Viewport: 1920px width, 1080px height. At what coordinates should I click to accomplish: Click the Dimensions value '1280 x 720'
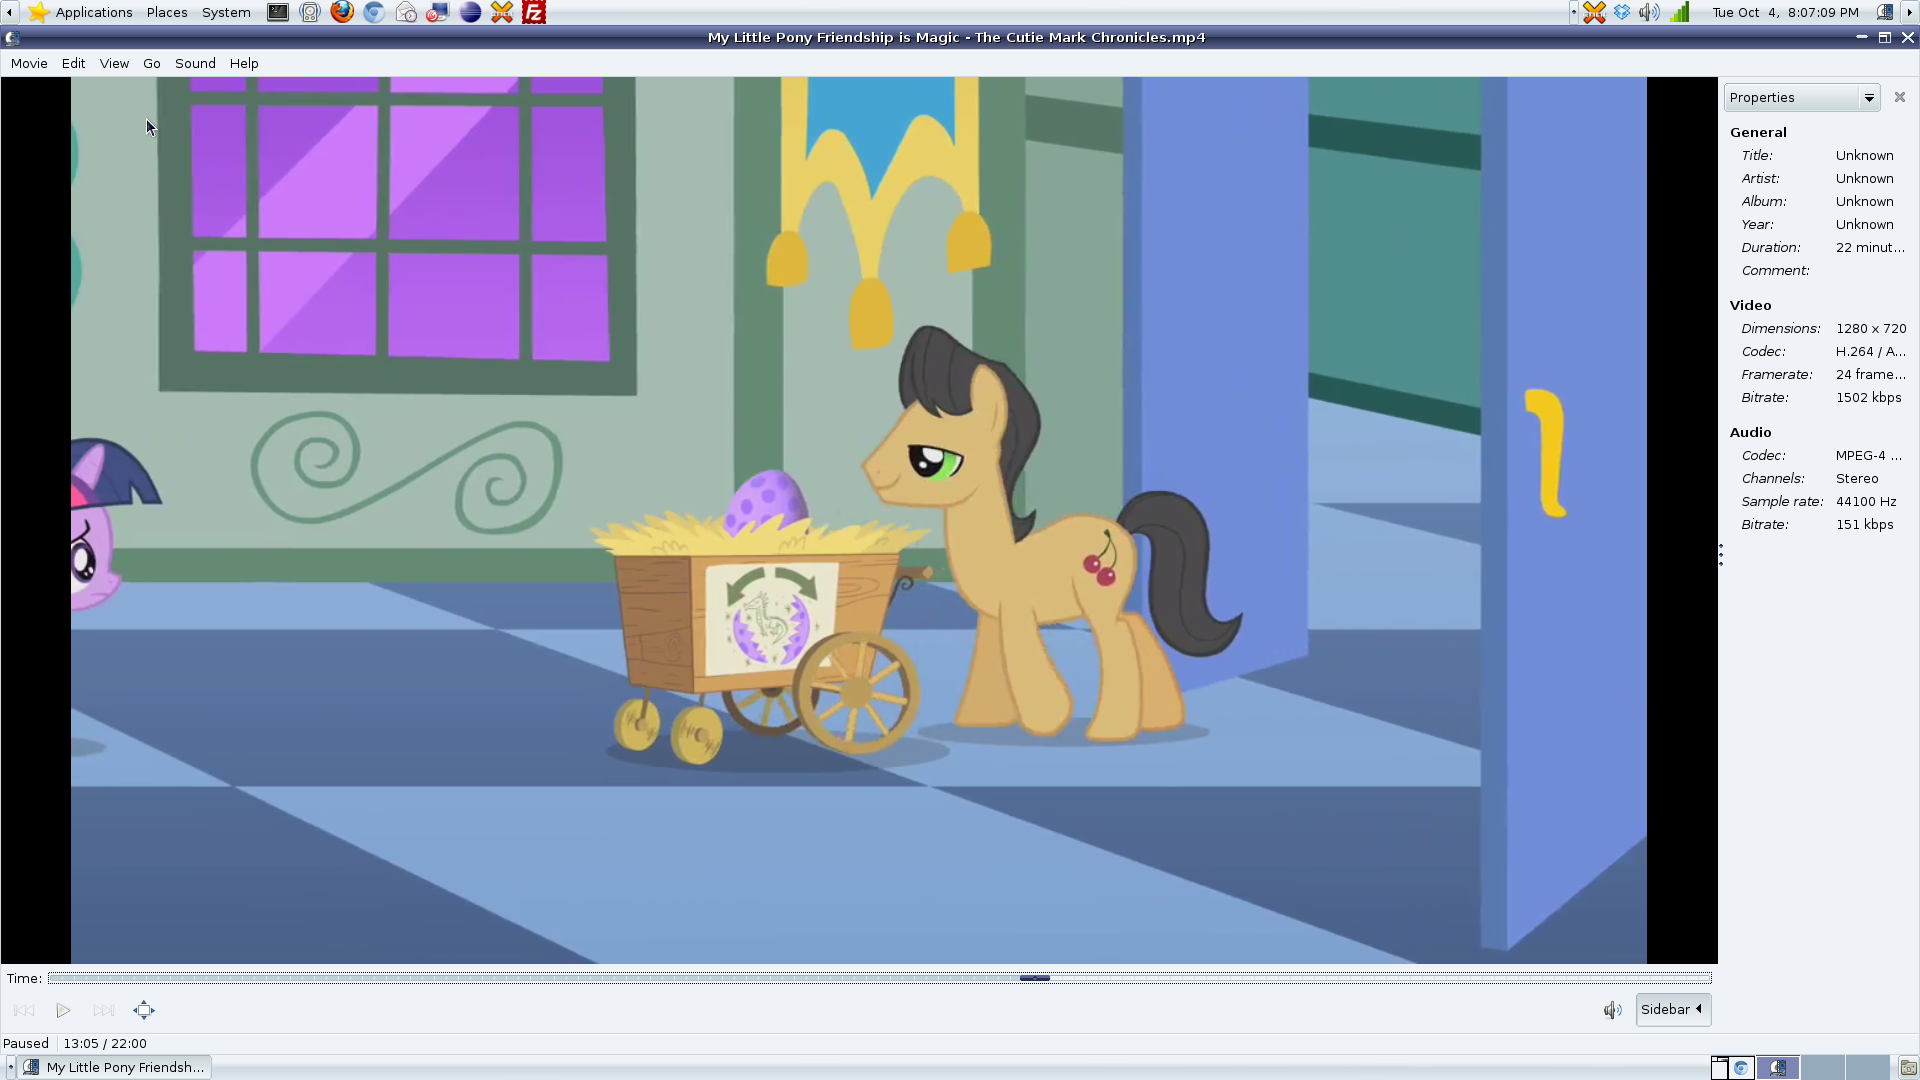point(1871,328)
